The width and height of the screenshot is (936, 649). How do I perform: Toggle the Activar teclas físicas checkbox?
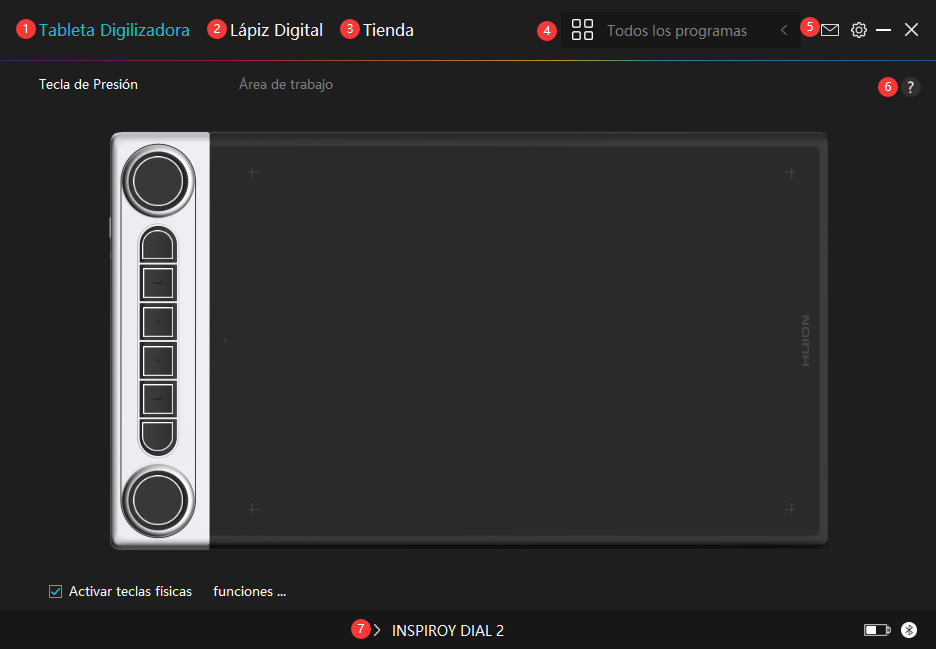(x=56, y=591)
